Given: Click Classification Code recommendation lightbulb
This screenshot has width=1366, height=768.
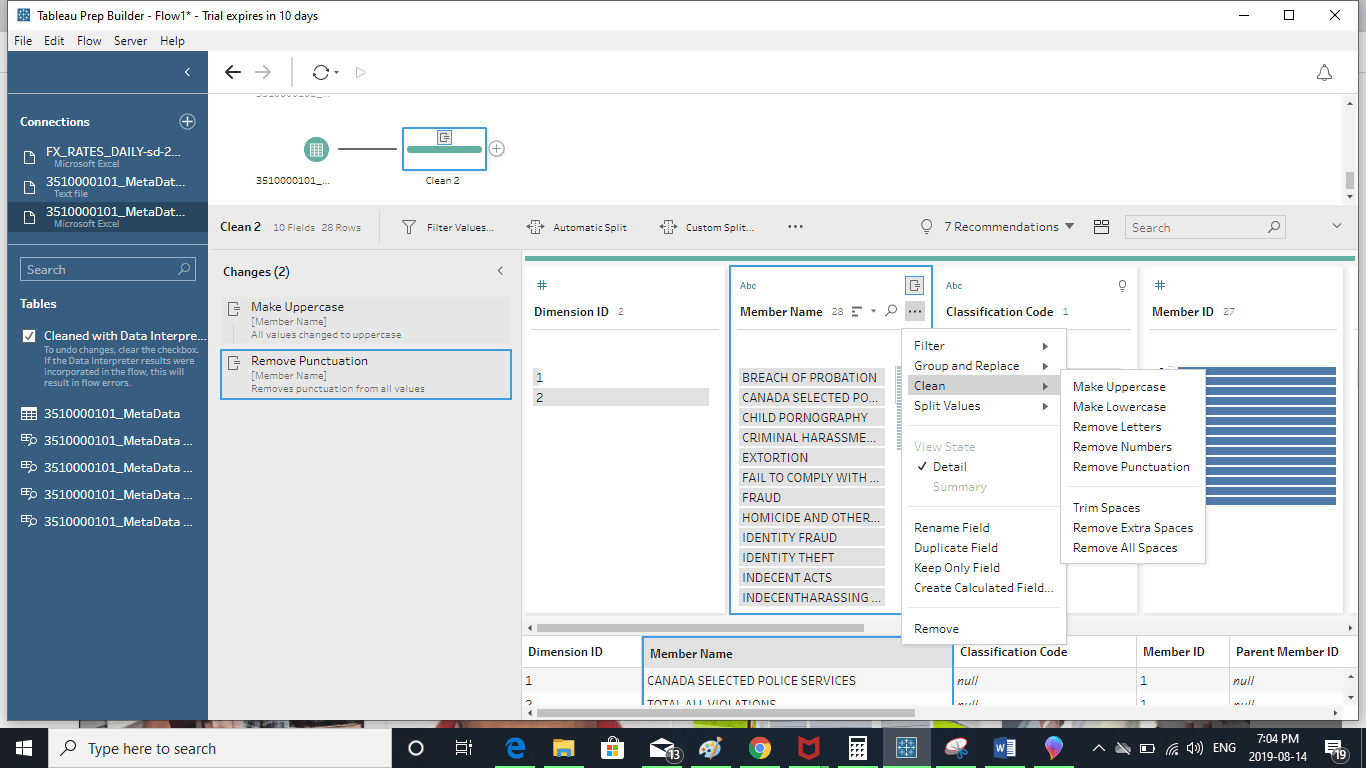Looking at the screenshot, I should (1123, 286).
